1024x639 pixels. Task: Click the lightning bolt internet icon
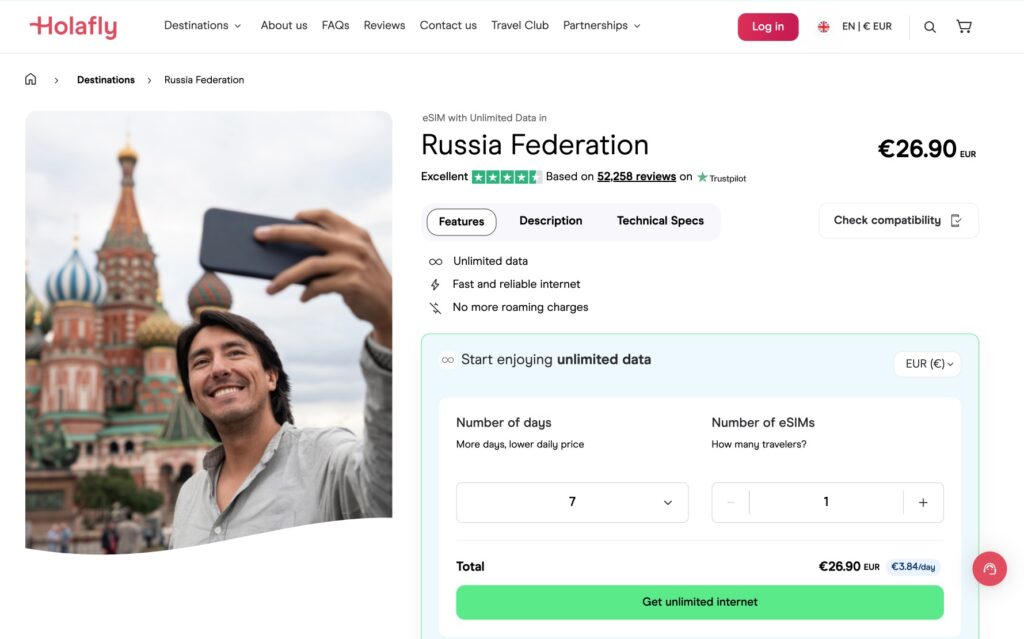coord(434,284)
